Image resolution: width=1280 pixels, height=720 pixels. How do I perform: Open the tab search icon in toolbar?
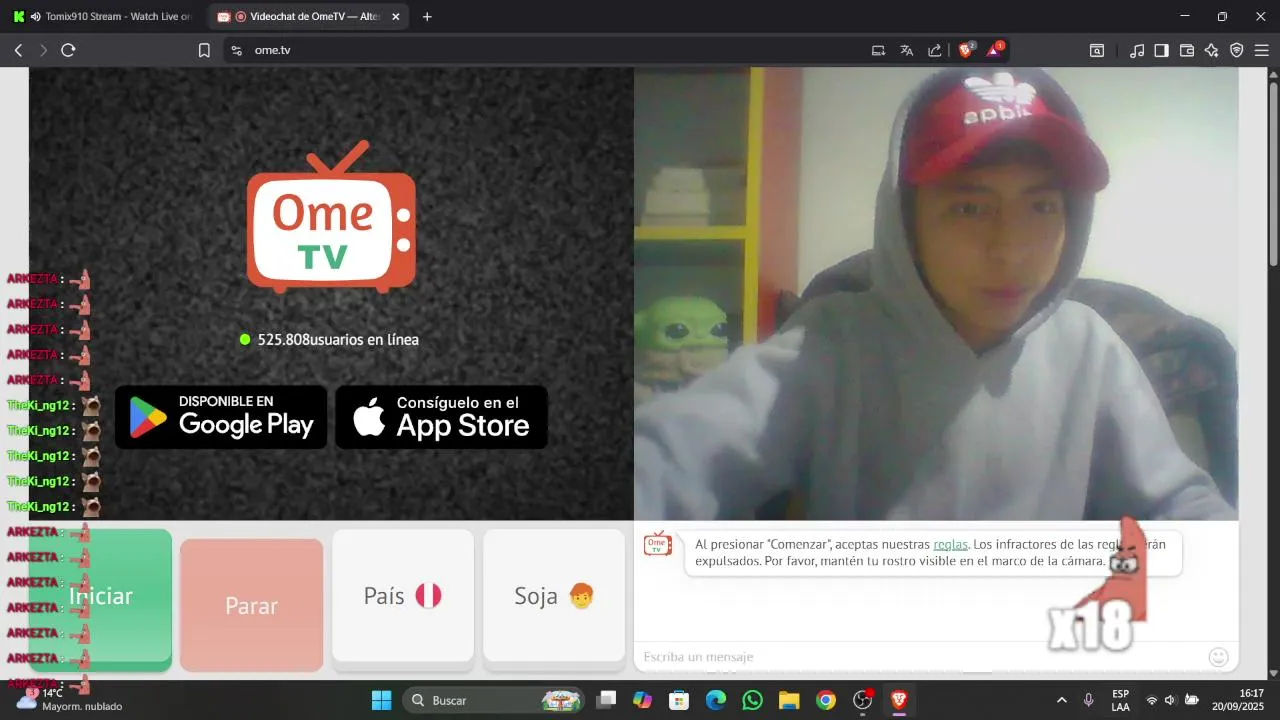click(x=1097, y=50)
